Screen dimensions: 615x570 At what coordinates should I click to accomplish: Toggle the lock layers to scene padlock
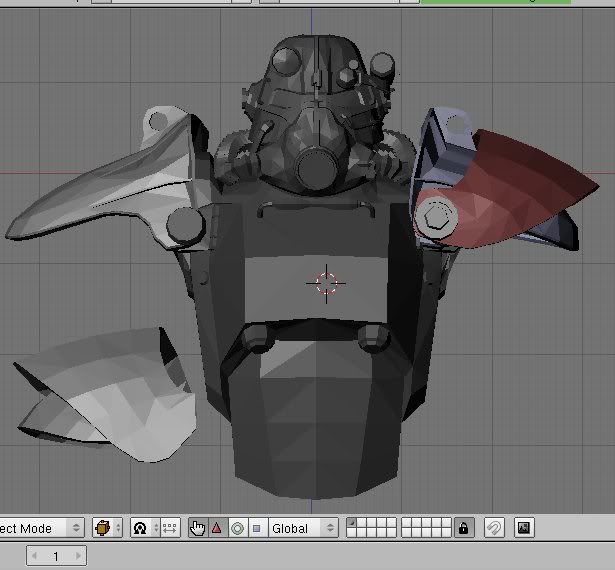(x=464, y=528)
